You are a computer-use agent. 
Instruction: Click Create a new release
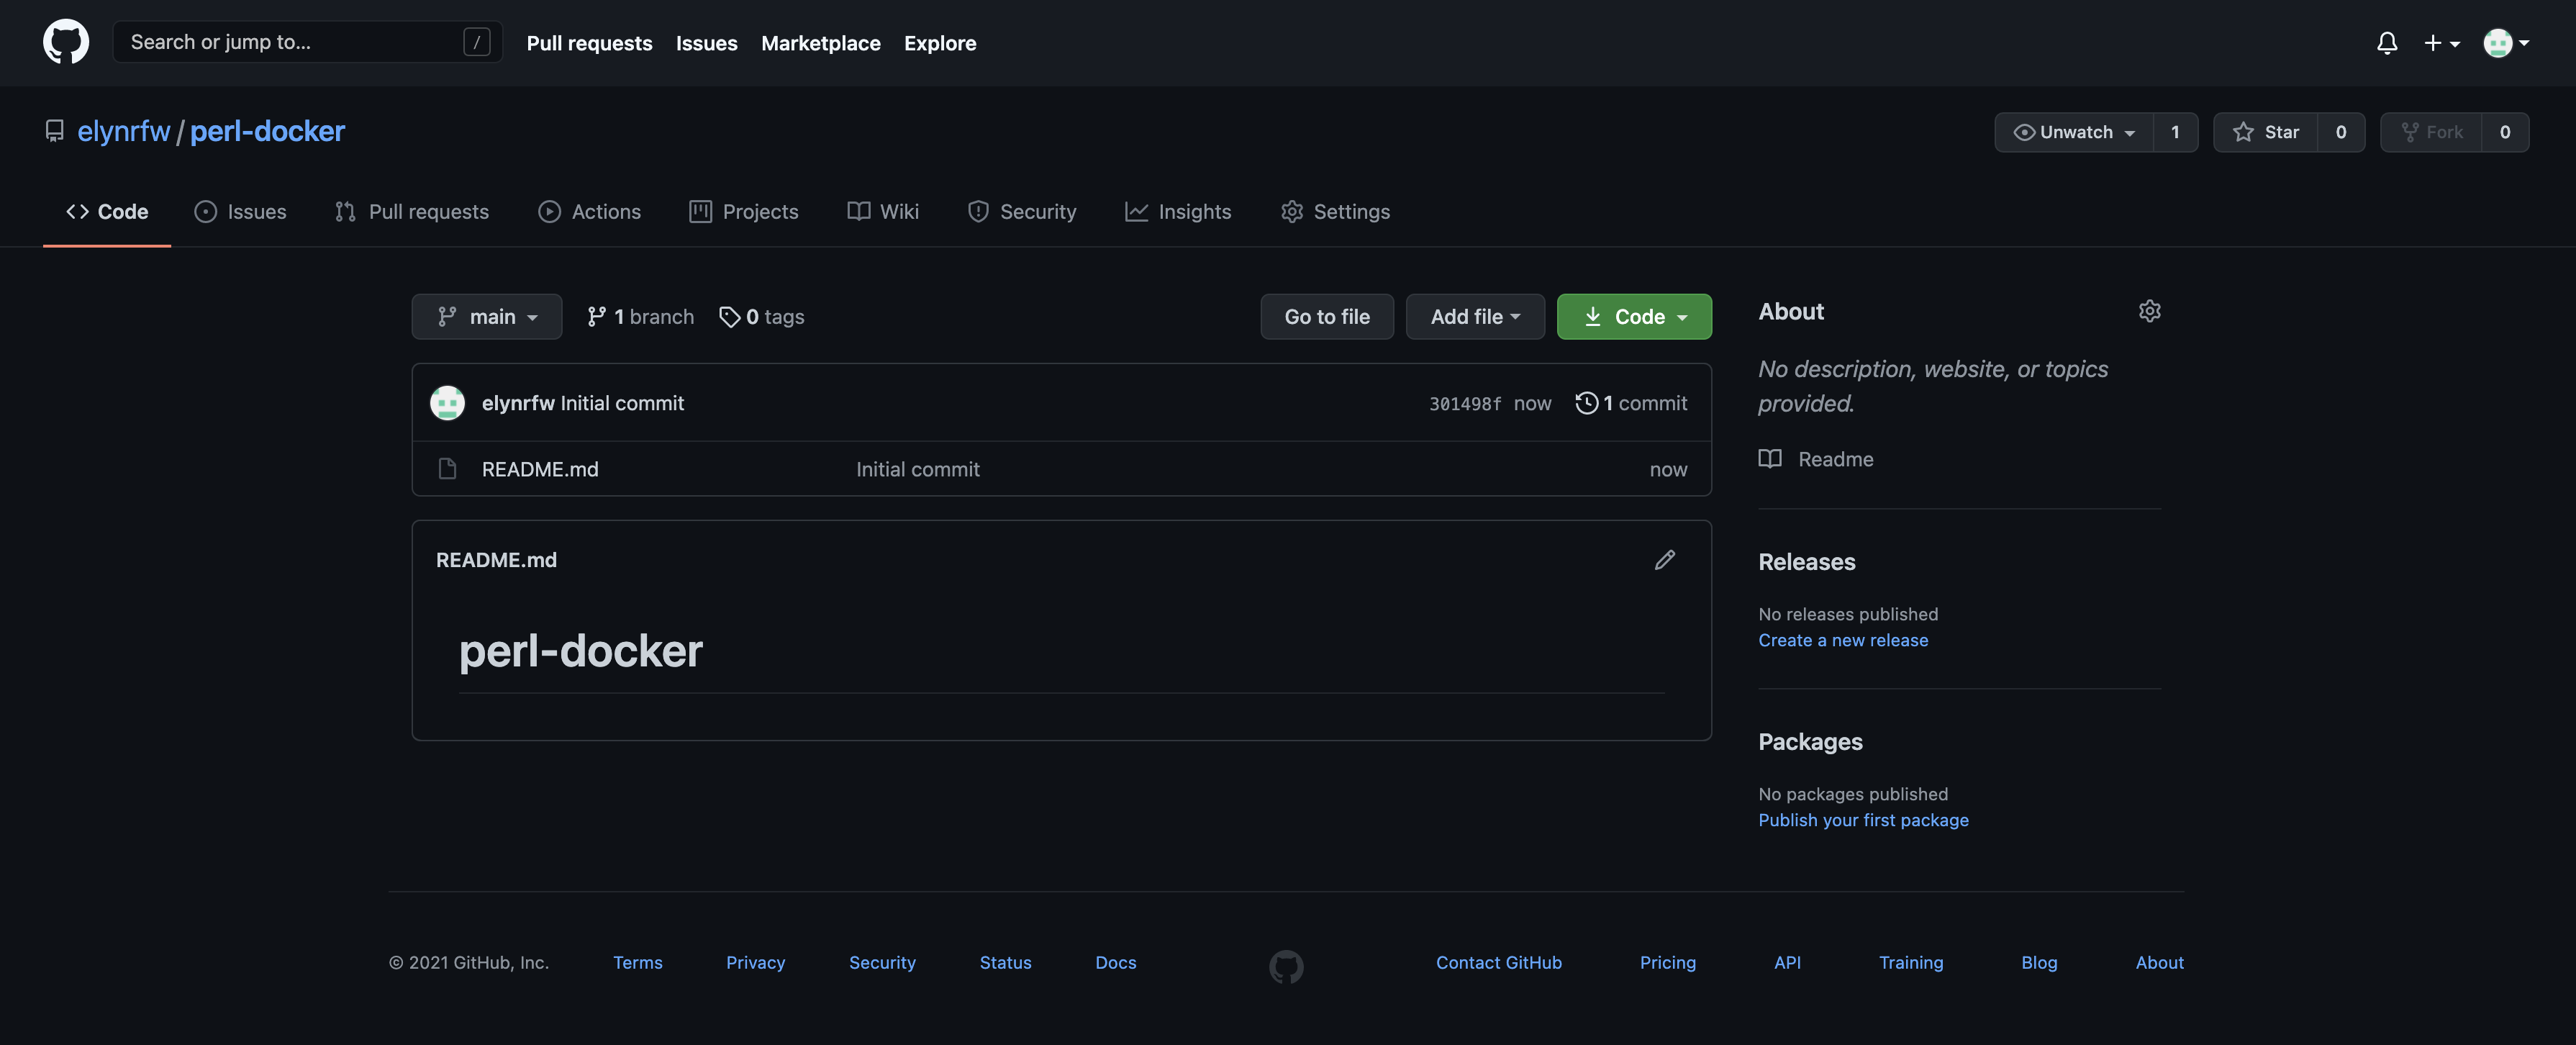(x=1843, y=640)
